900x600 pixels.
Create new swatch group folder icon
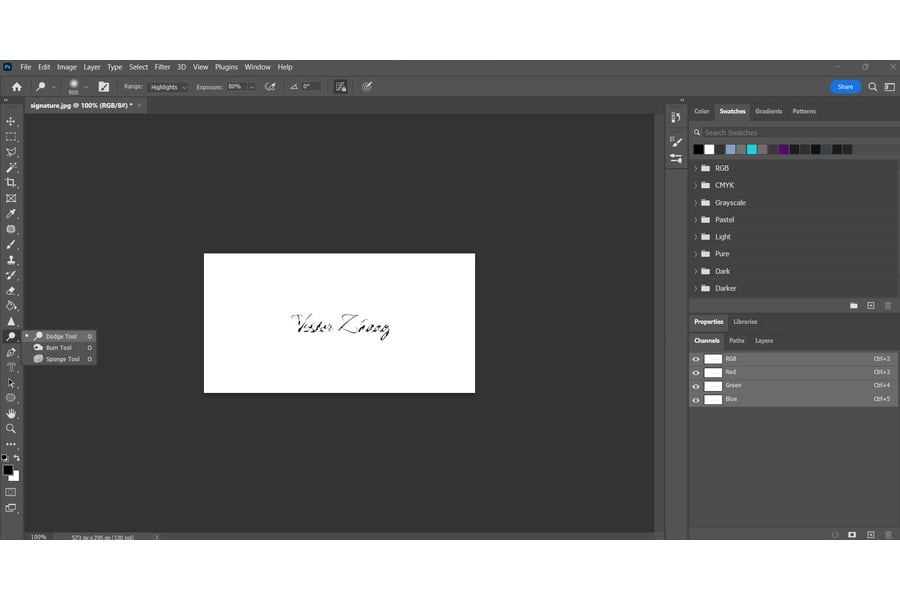(x=854, y=305)
